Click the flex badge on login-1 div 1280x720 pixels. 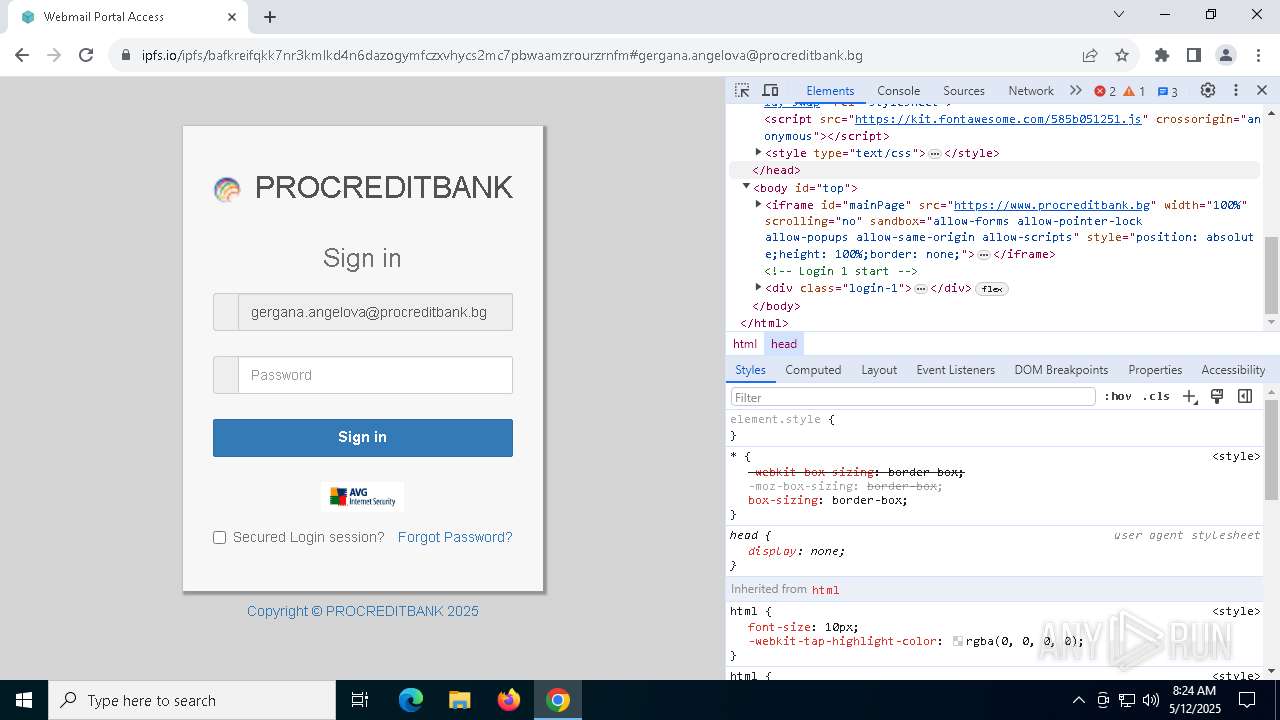pyautogui.click(x=992, y=289)
